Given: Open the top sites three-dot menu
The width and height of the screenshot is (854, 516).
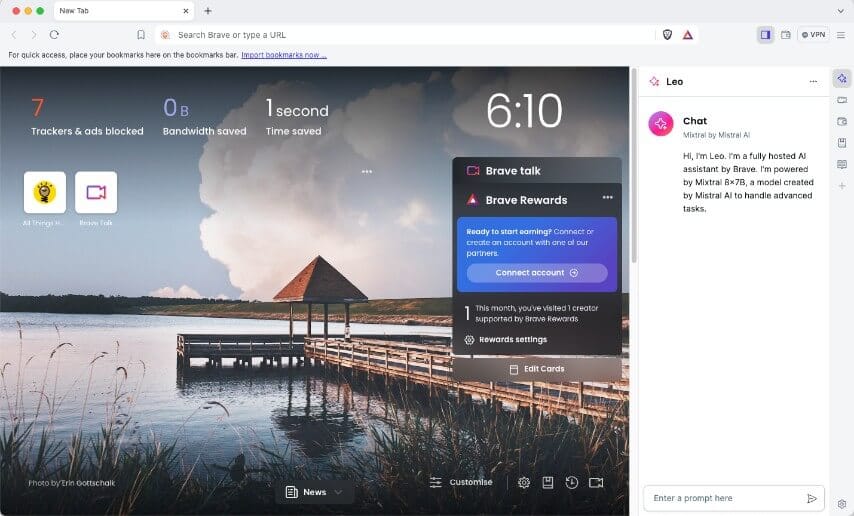Looking at the screenshot, I should (x=367, y=172).
